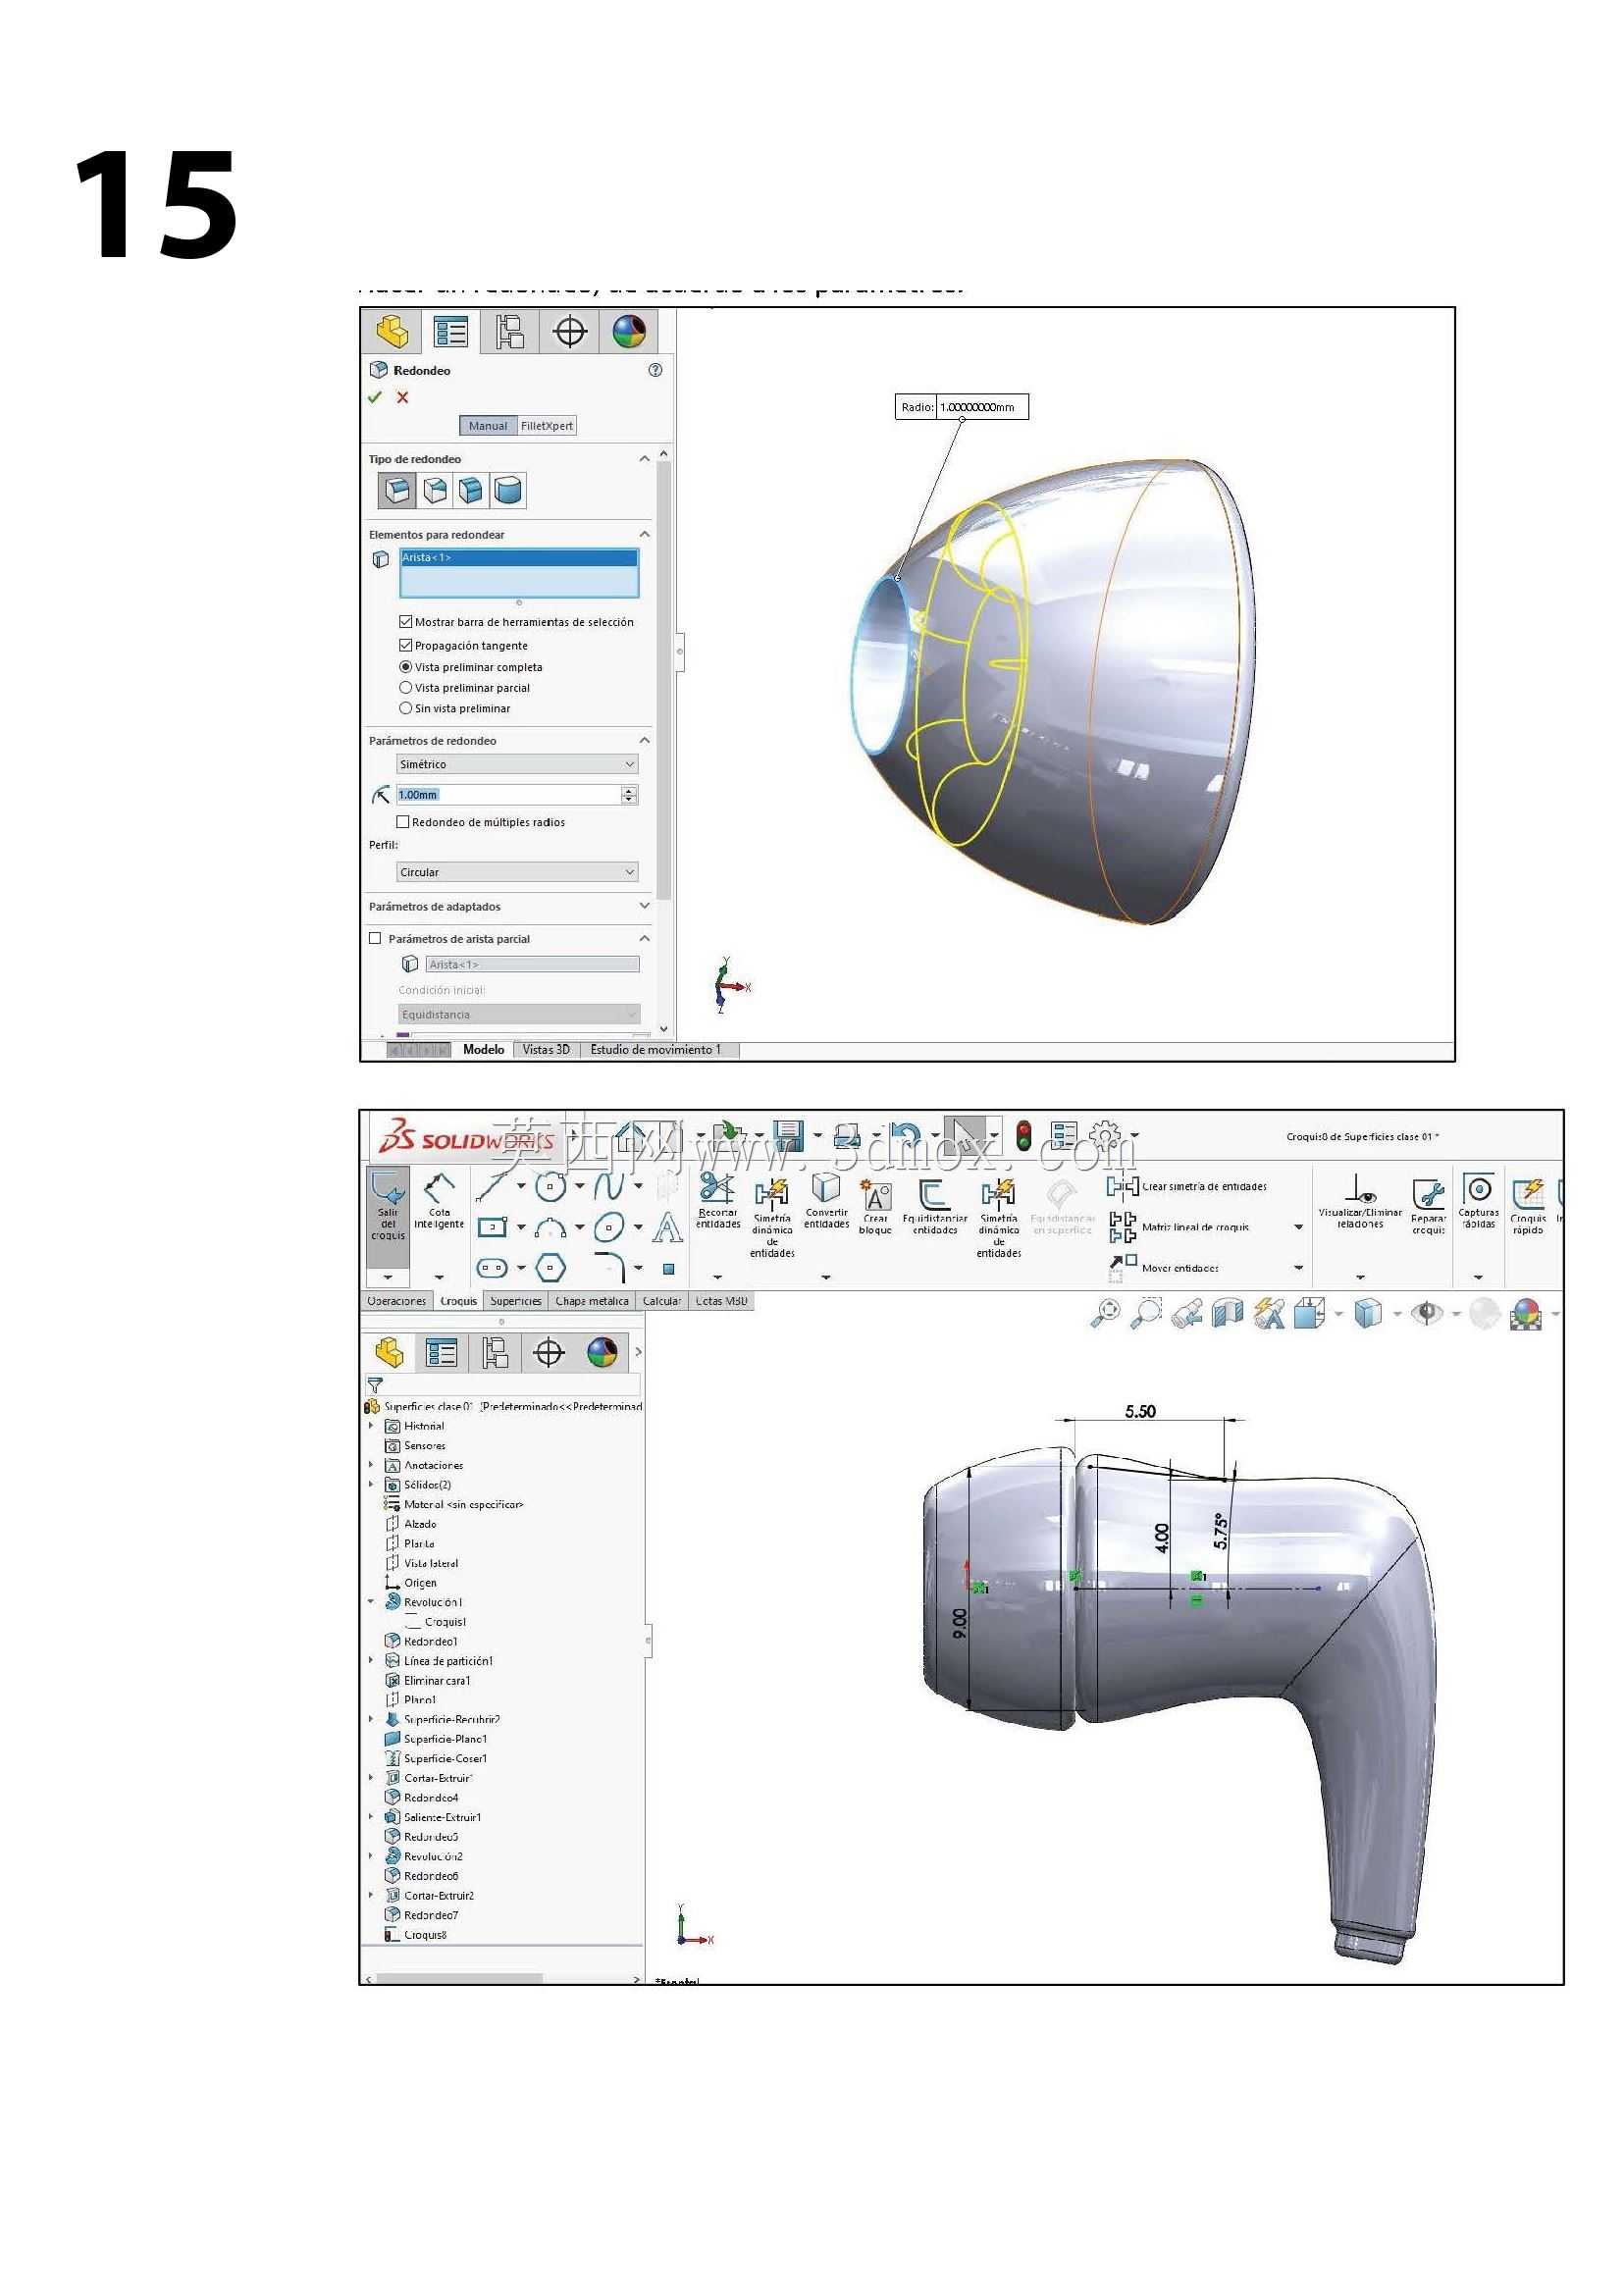The height and width of the screenshot is (2296, 1624).
Task: Accept the Redondeo fillet with green checkmark
Action: [x=375, y=397]
